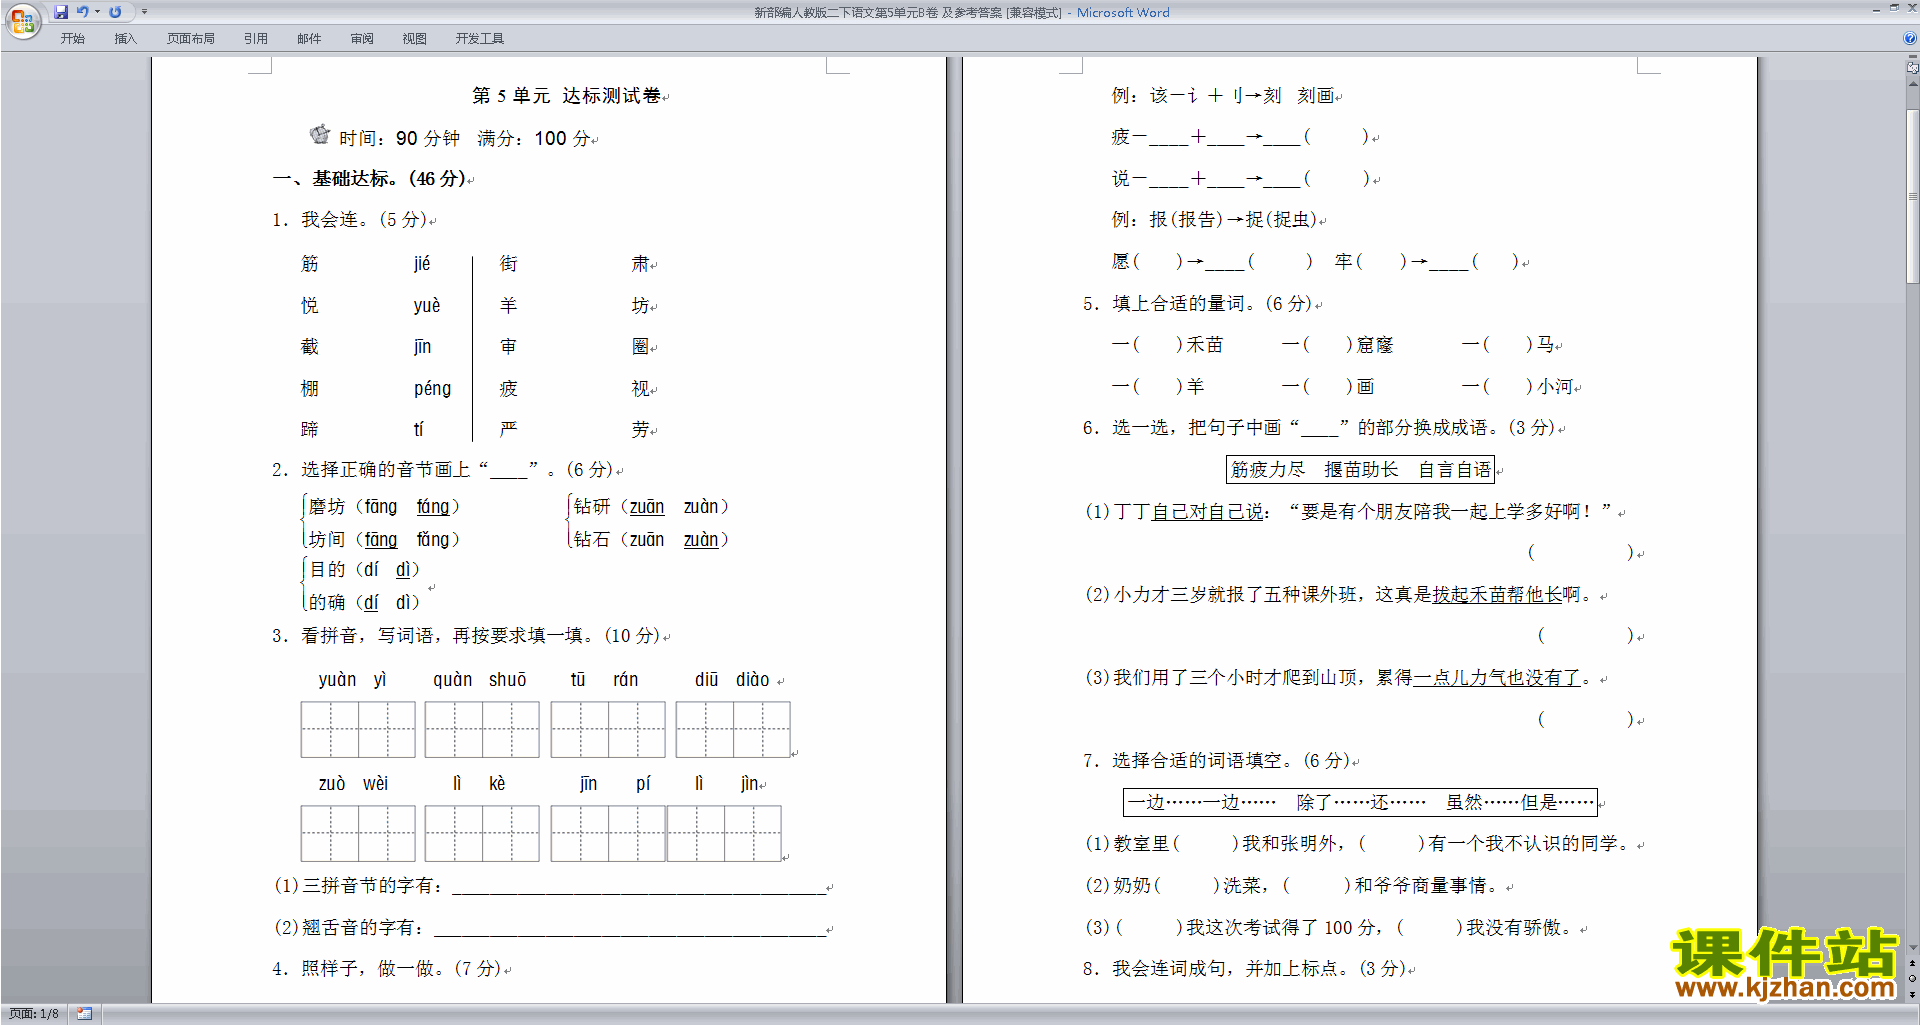This screenshot has height=1025, width=1920.
Task: Click the title 第5单元 达标测试卷
Action: [x=567, y=96]
